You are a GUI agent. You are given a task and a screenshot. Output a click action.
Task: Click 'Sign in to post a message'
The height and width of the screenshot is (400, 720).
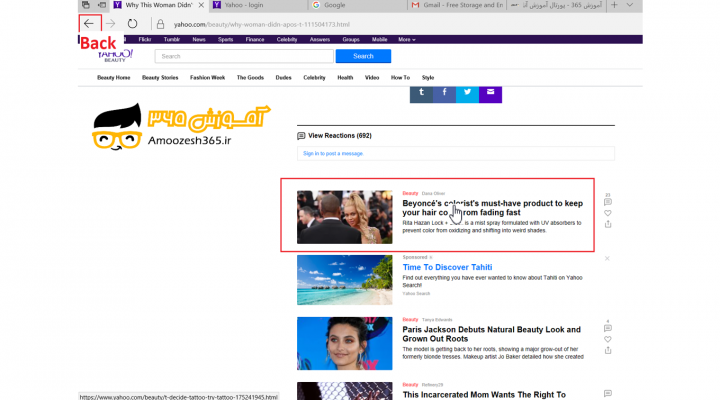(x=333, y=153)
